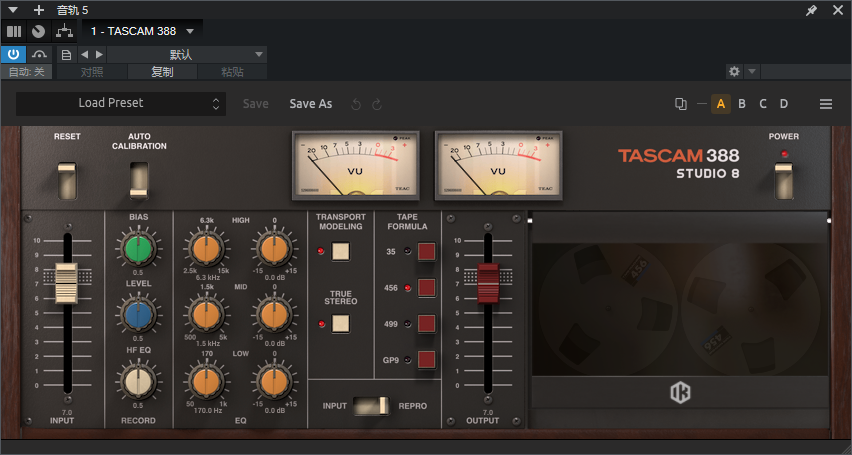
Task: Click Save As
Action: (311, 104)
